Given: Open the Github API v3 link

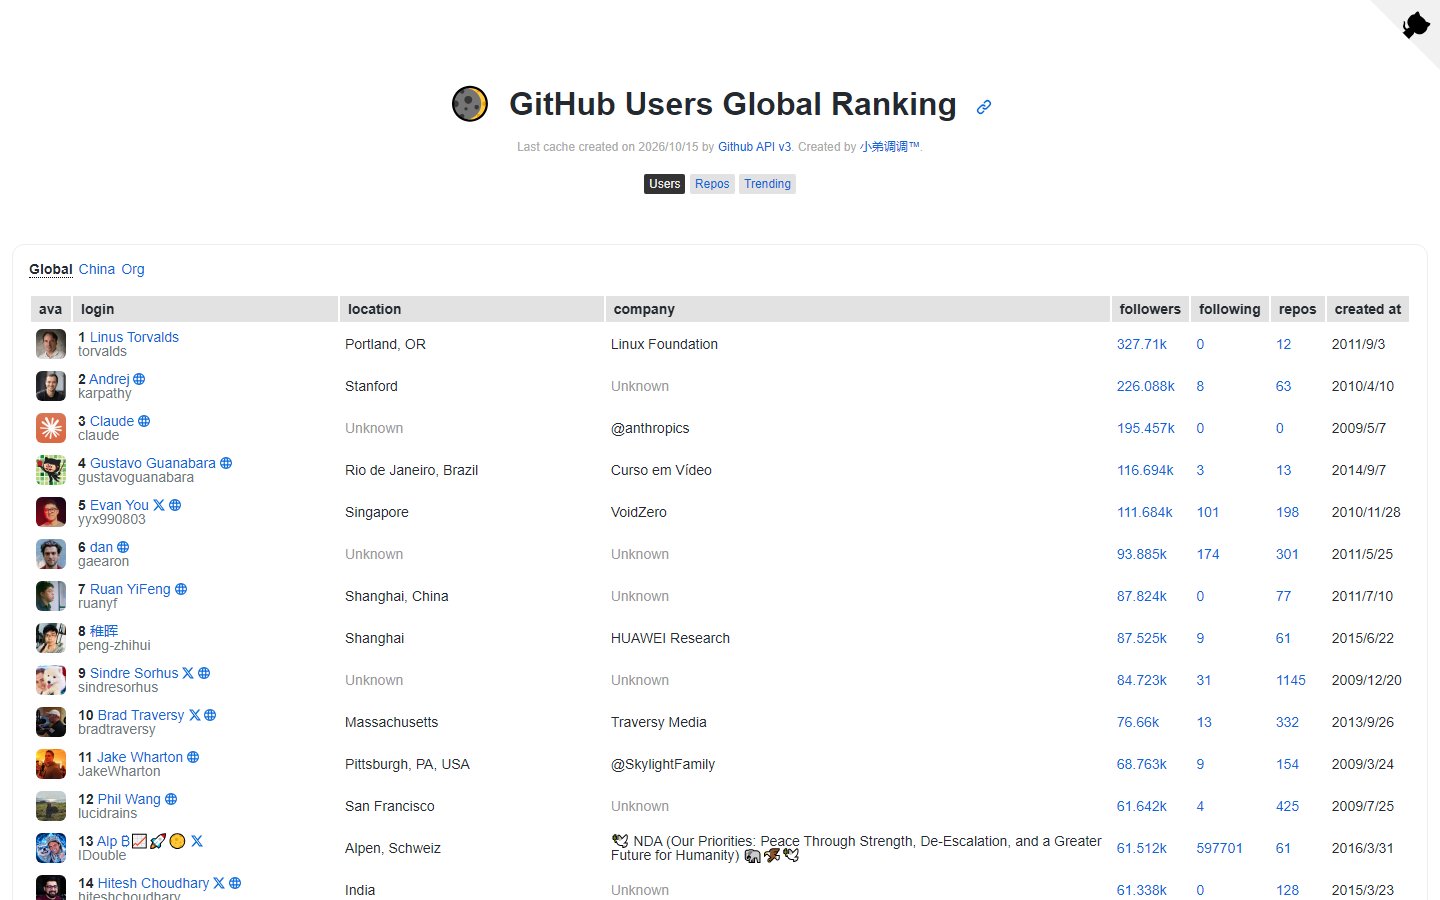Looking at the screenshot, I should 755,147.
